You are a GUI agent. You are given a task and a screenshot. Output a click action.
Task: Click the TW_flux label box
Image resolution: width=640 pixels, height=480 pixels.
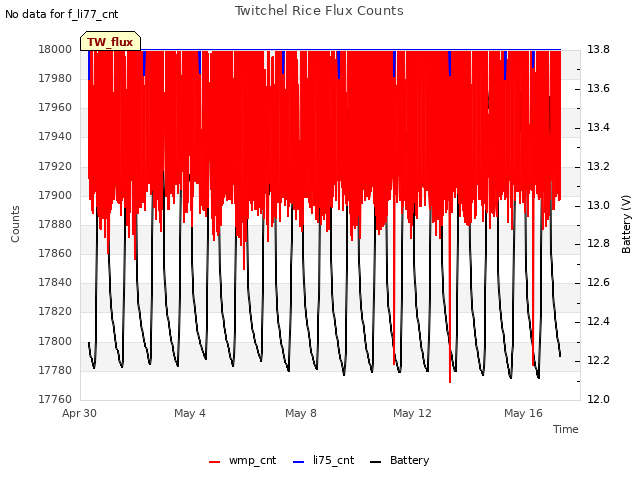110,41
